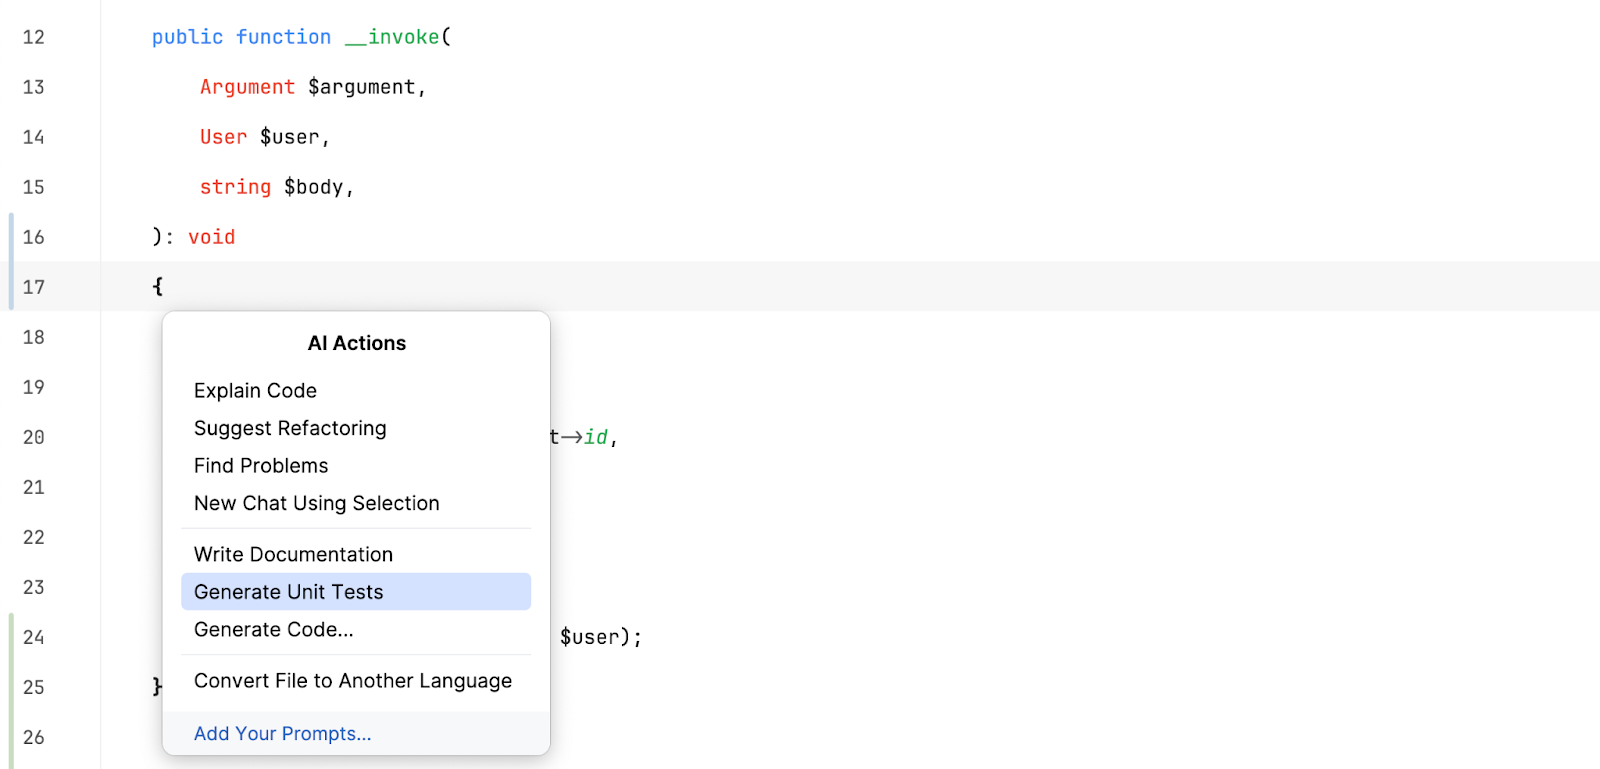Click the User type hint

(x=223, y=137)
